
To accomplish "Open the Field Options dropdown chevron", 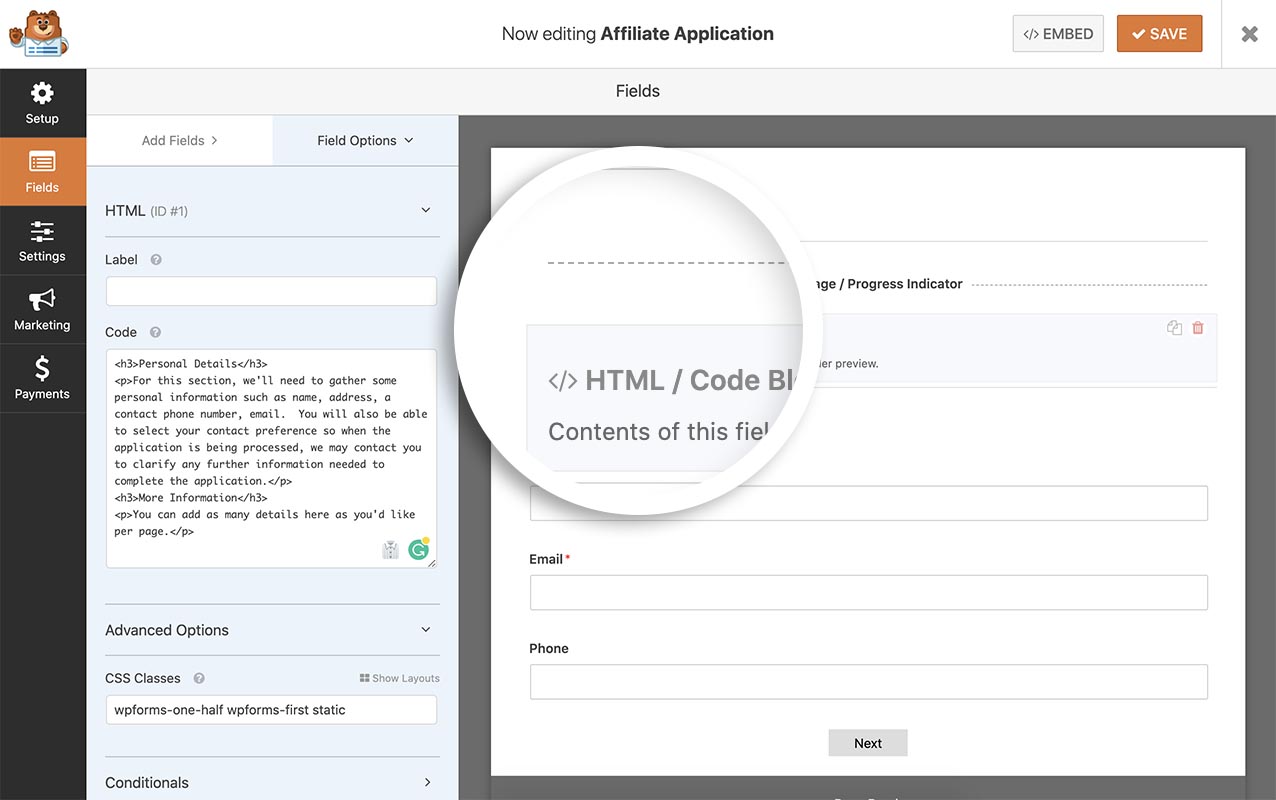I will (x=409, y=140).
